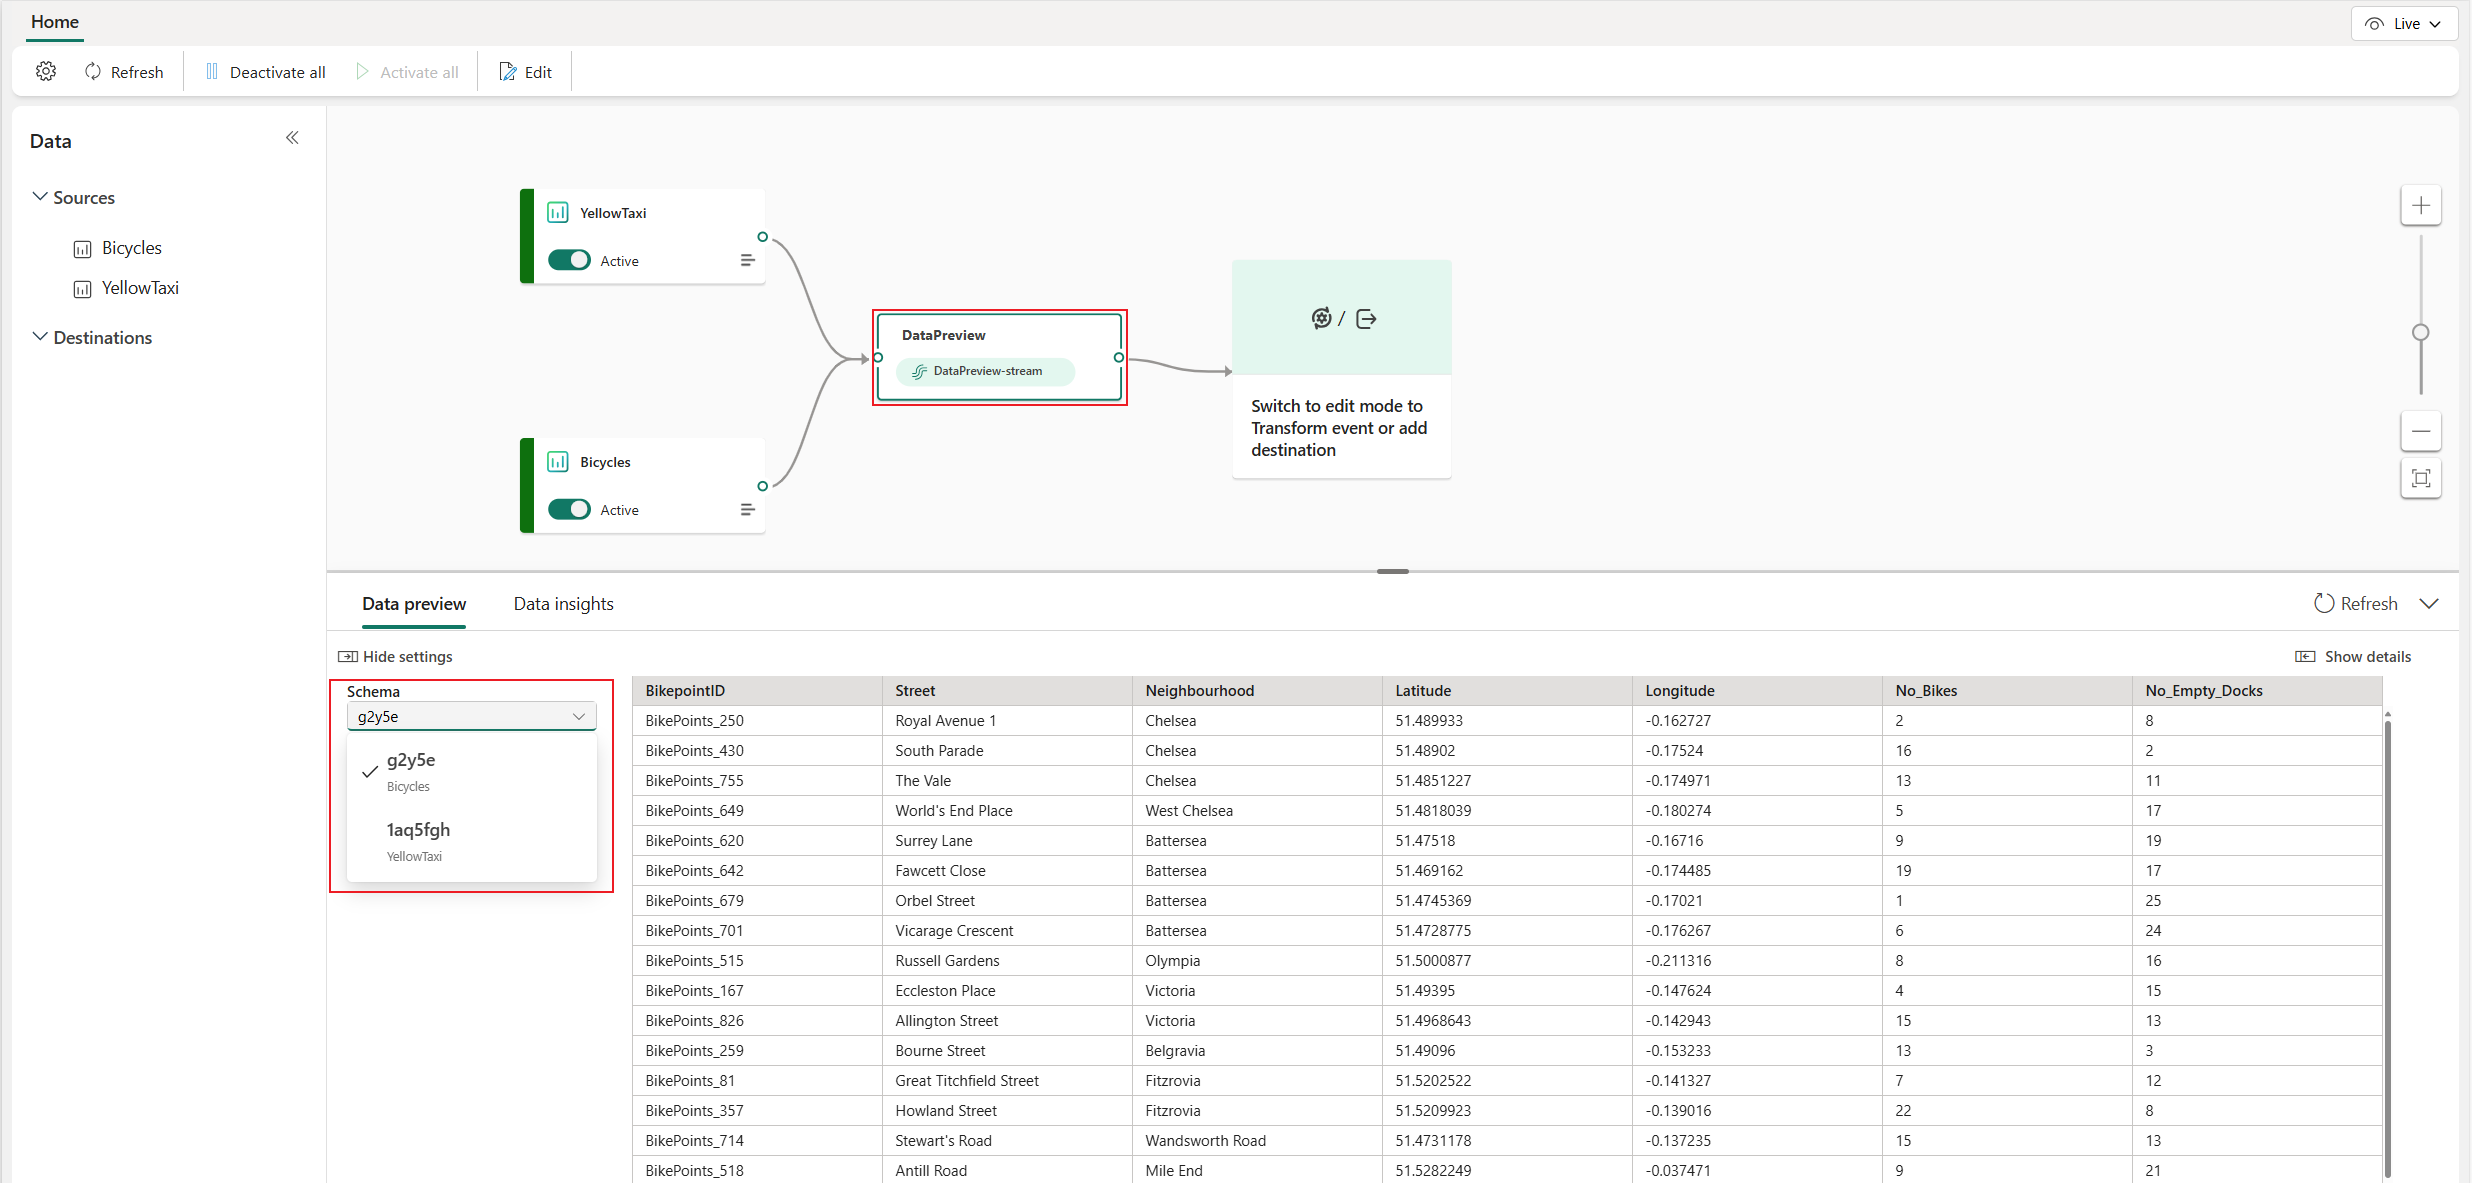Click the No_Bikes column header
Viewport: 2472px width, 1183px height.
coord(2007,691)
